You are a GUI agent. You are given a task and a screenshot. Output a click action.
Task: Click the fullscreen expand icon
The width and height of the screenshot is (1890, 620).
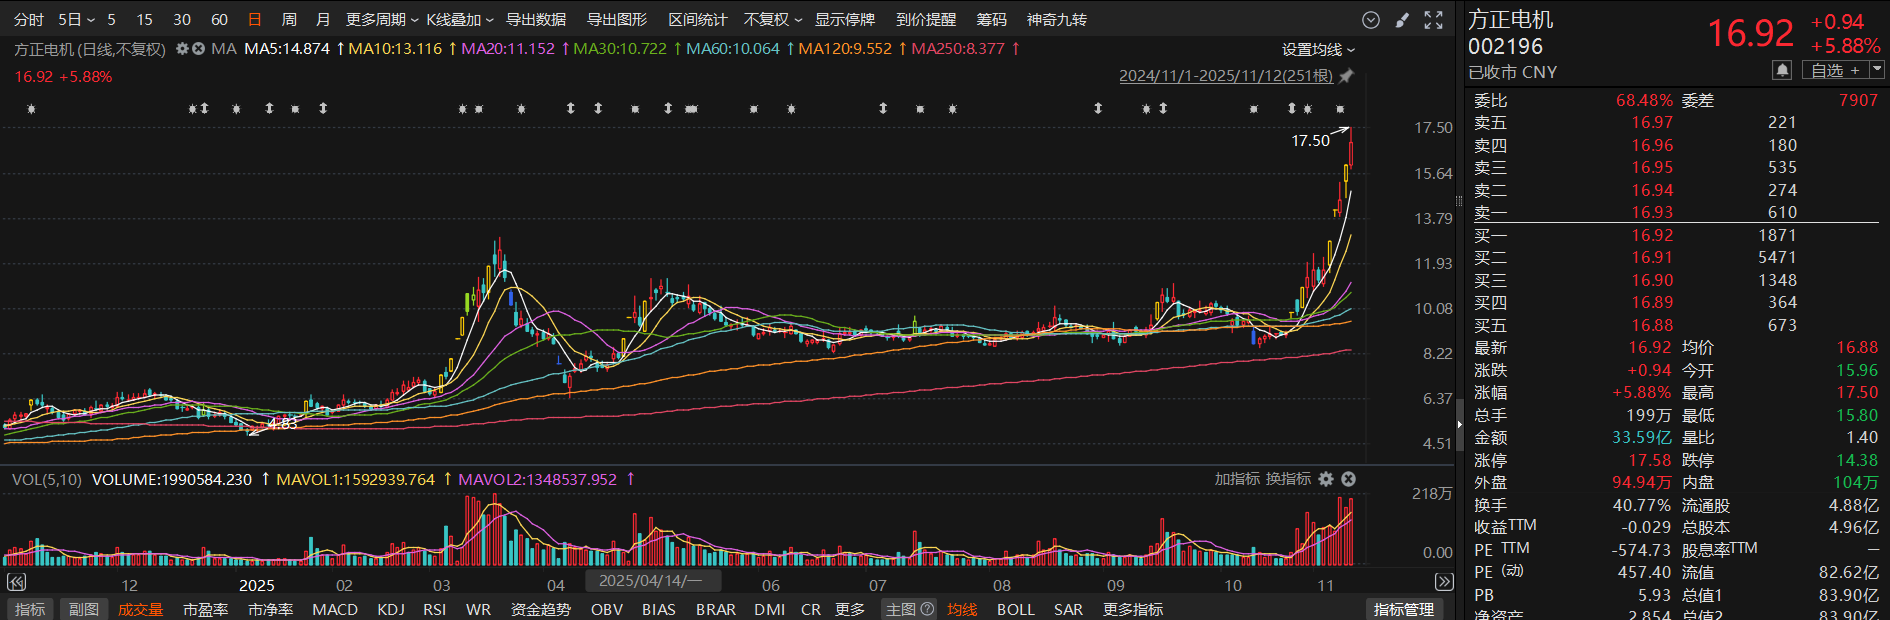pyautogui.click(x=1433, y=20)
